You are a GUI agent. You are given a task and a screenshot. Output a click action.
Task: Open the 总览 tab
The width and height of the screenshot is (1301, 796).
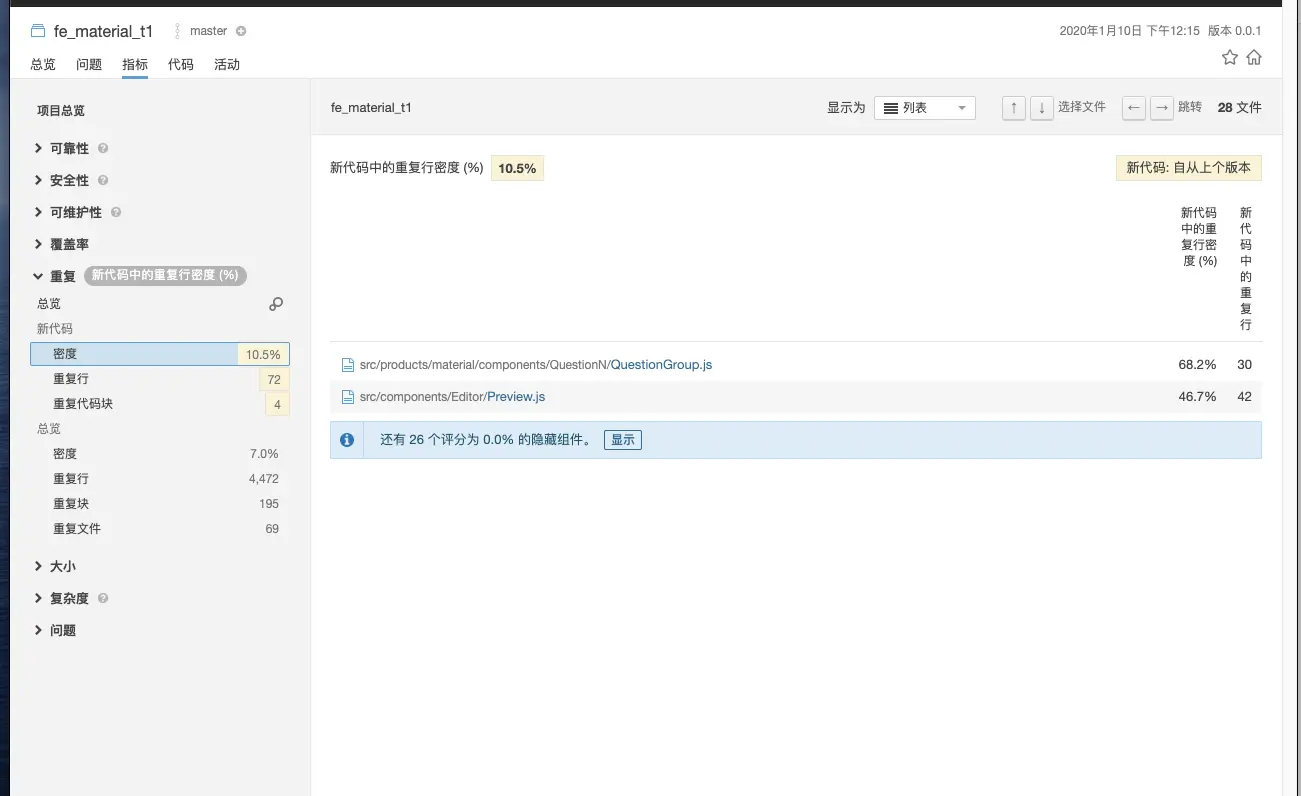click(43, 64)
